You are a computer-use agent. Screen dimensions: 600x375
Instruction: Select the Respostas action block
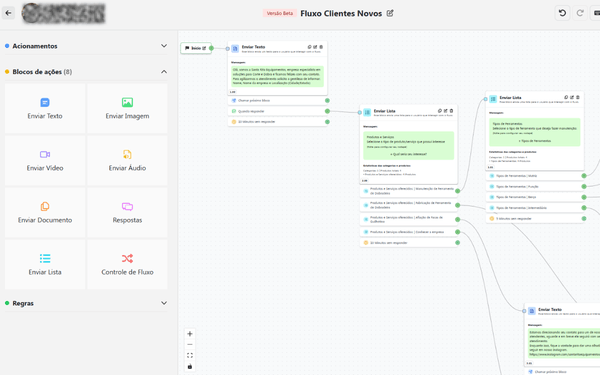[127, 213]
